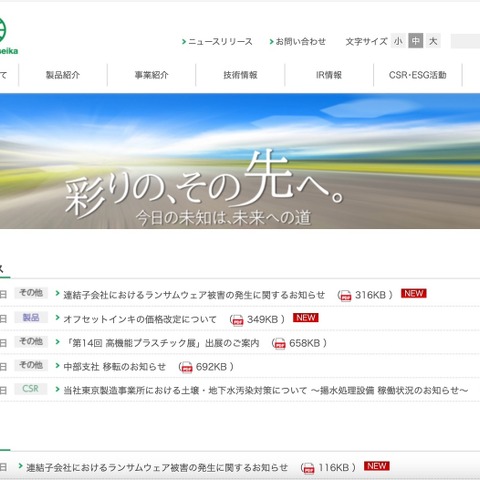480x480 pixels.
Task: Click 658KB file size text
Action: point(304,343)
